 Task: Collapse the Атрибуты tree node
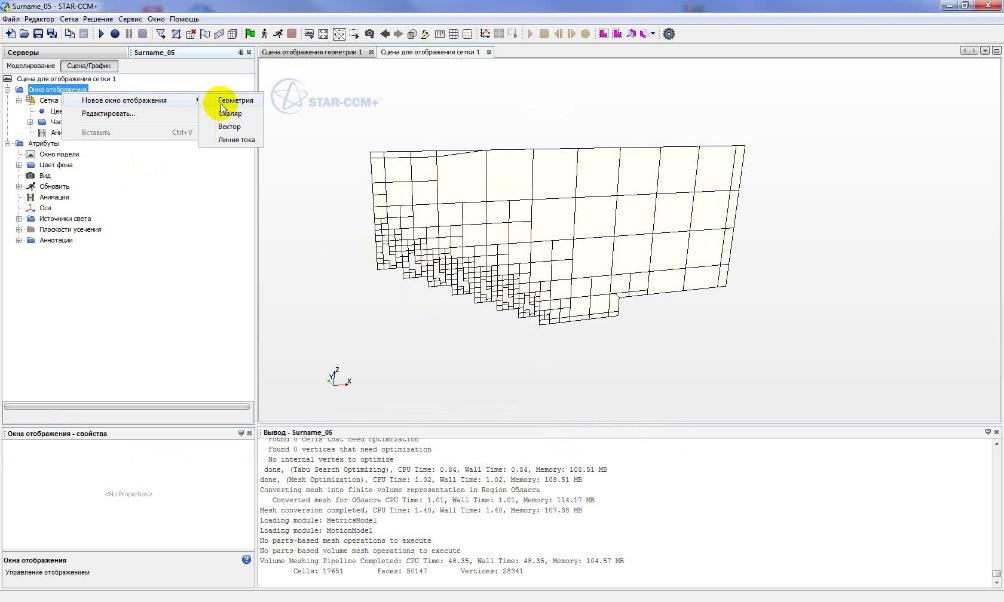7,143
